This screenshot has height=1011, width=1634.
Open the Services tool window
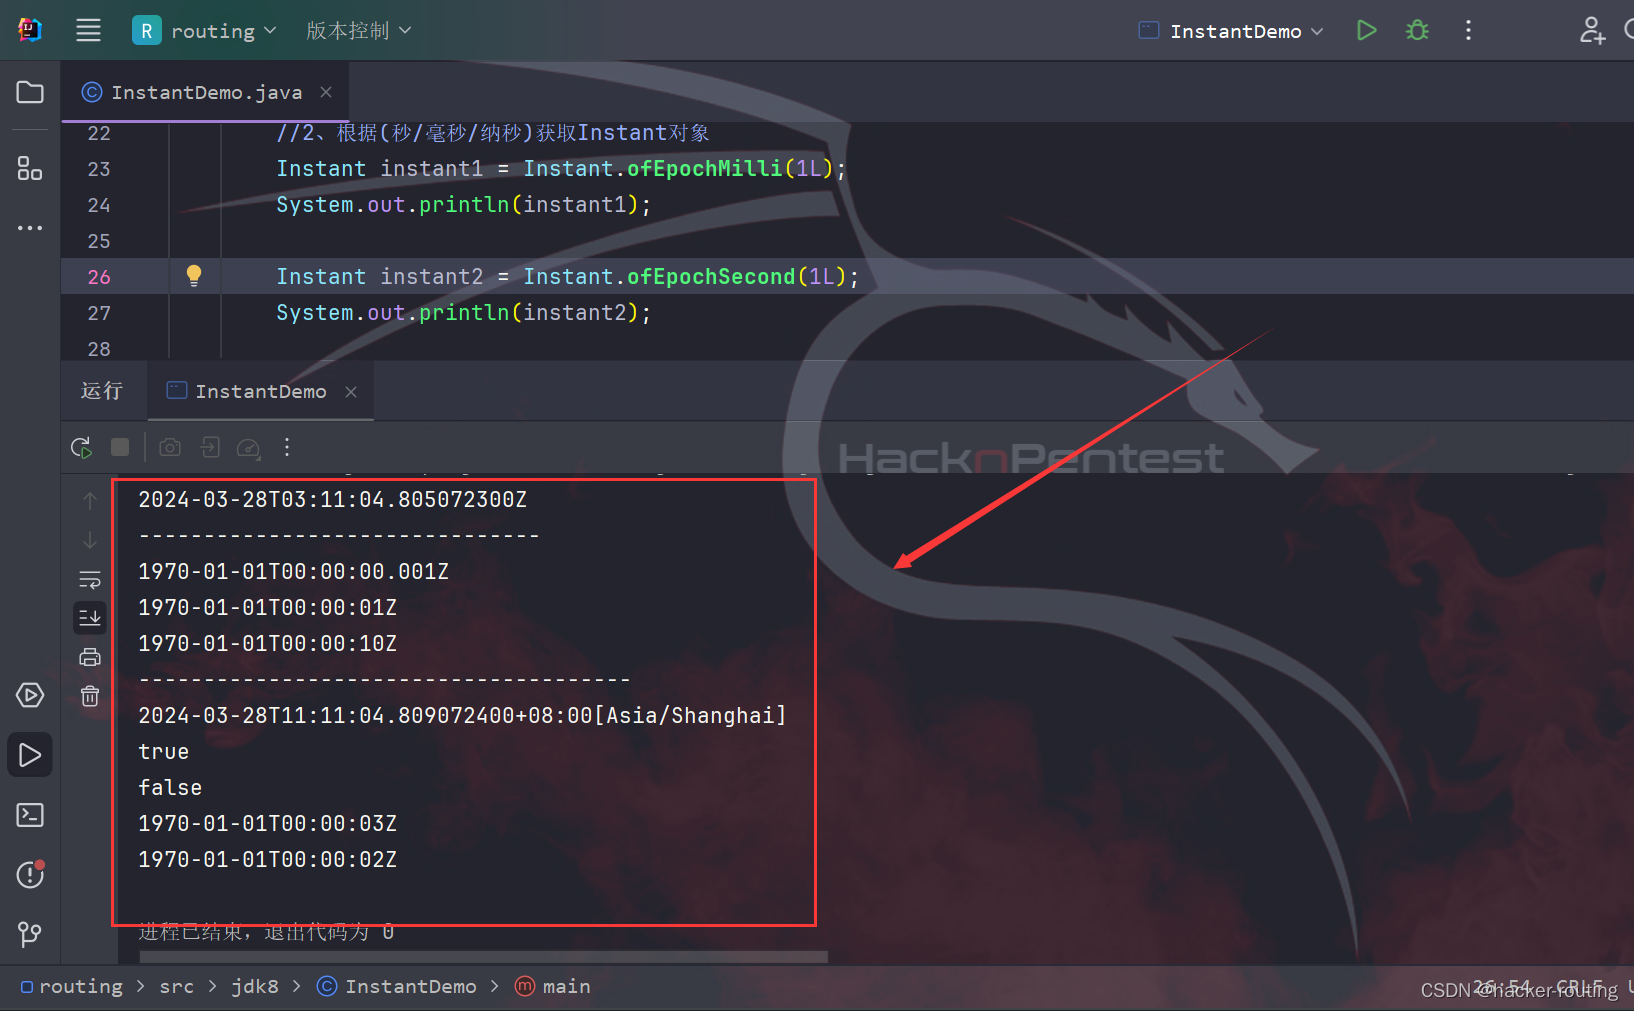coord(29,695)
